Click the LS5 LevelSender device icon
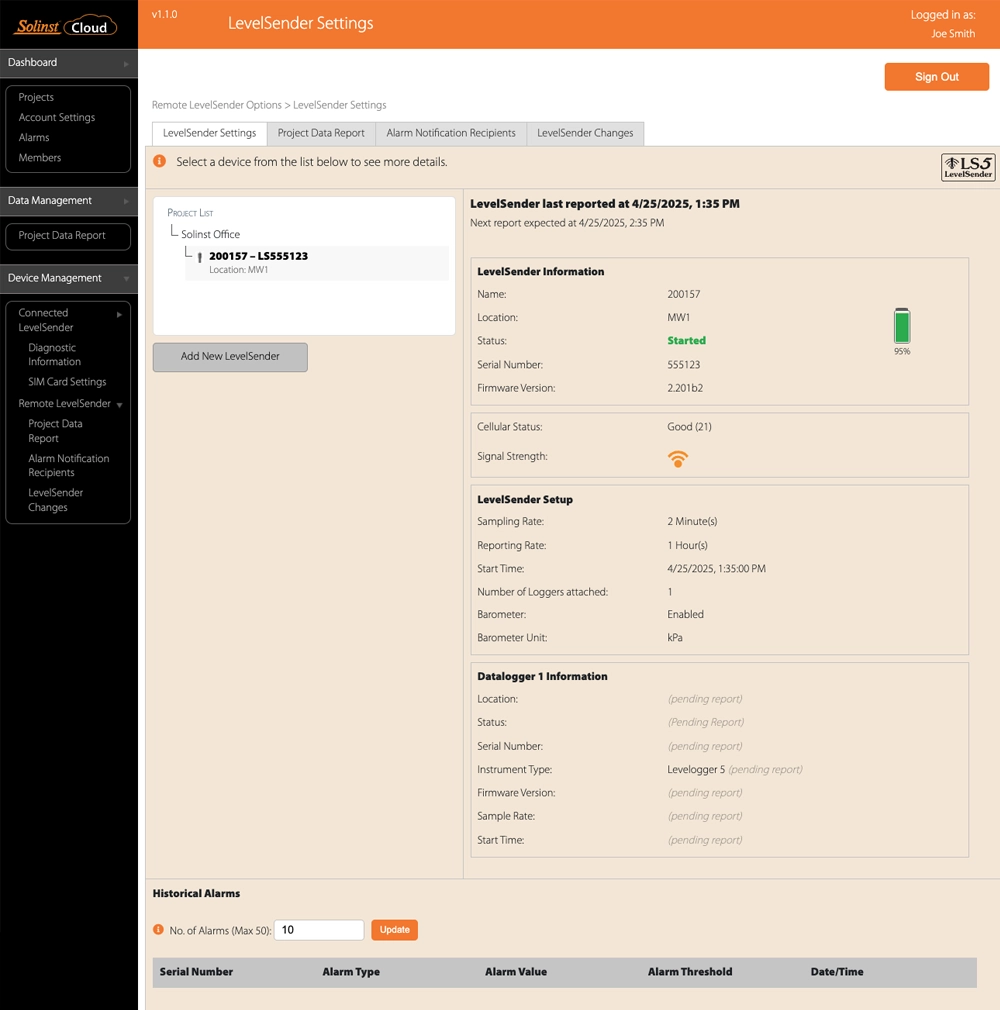This screenshot has width=1000, height=1010. pyautogui.click(x=967, y=167)
